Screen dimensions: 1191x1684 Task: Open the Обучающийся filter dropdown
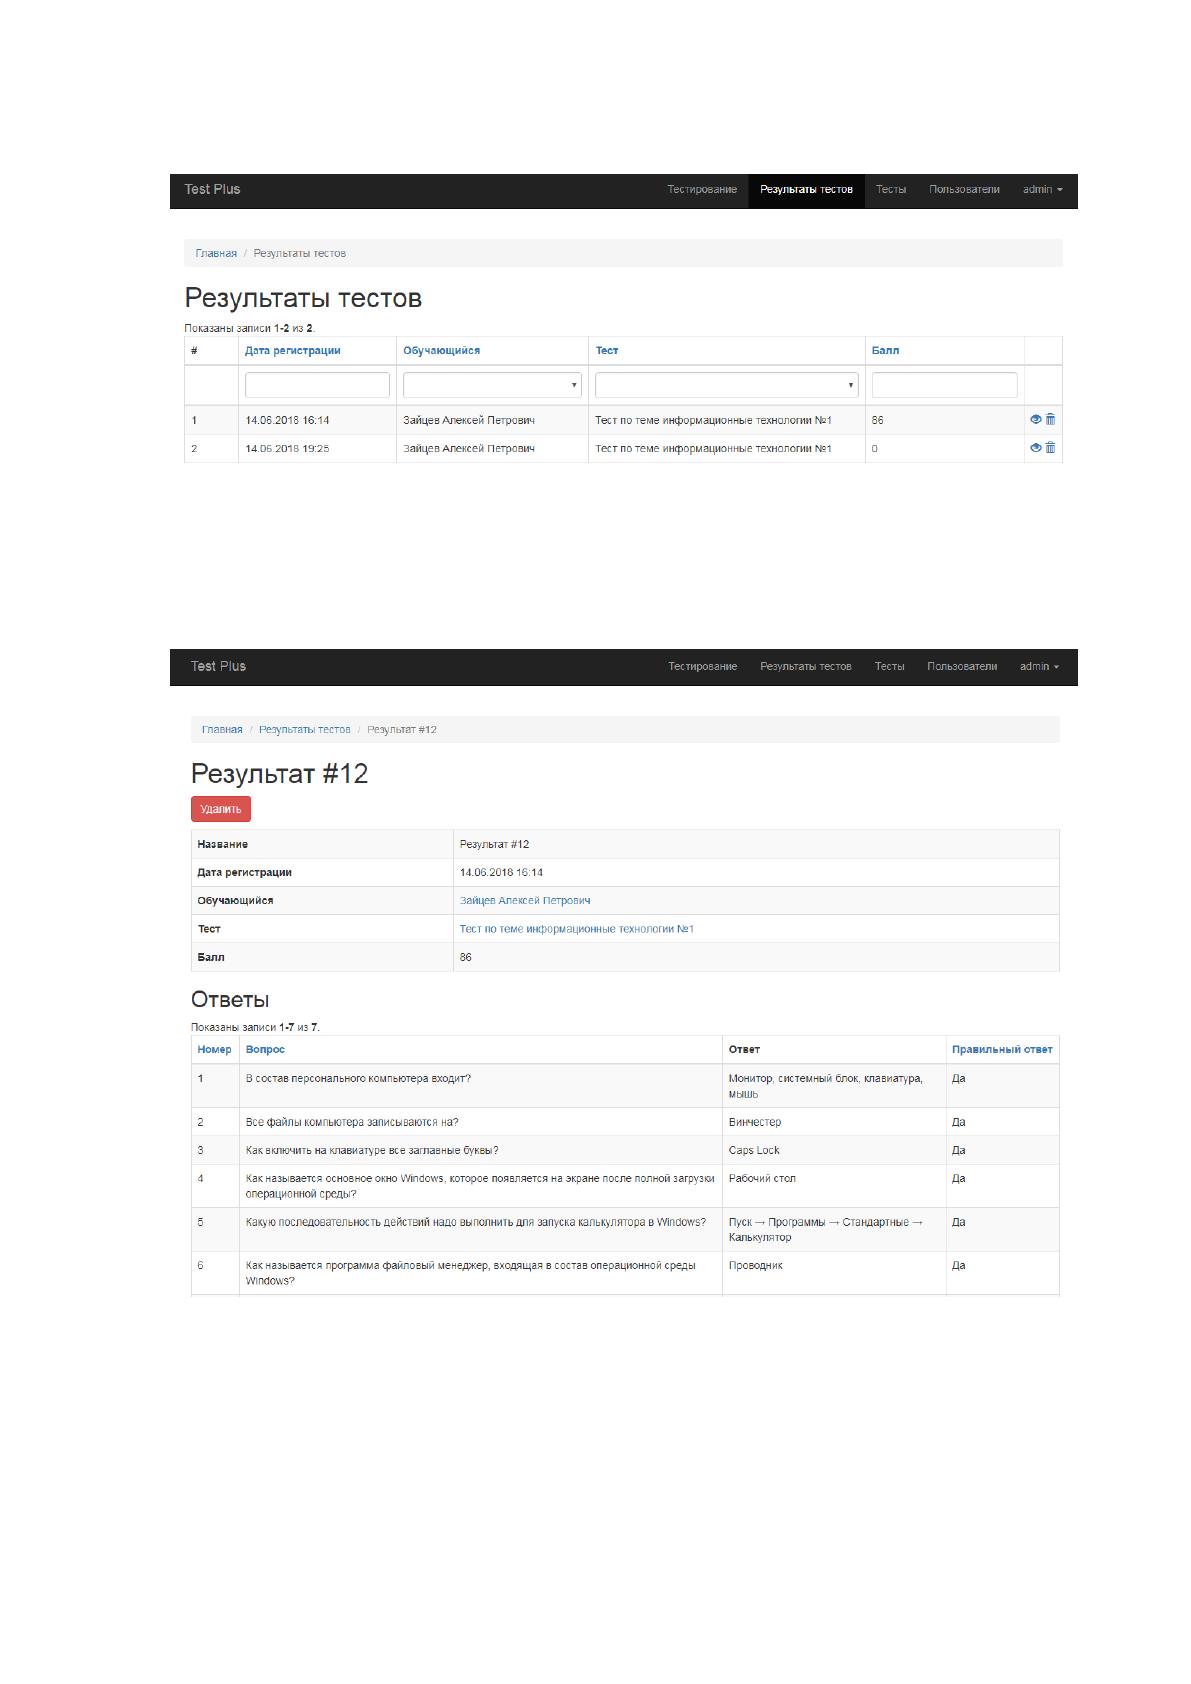coord(492,385)
